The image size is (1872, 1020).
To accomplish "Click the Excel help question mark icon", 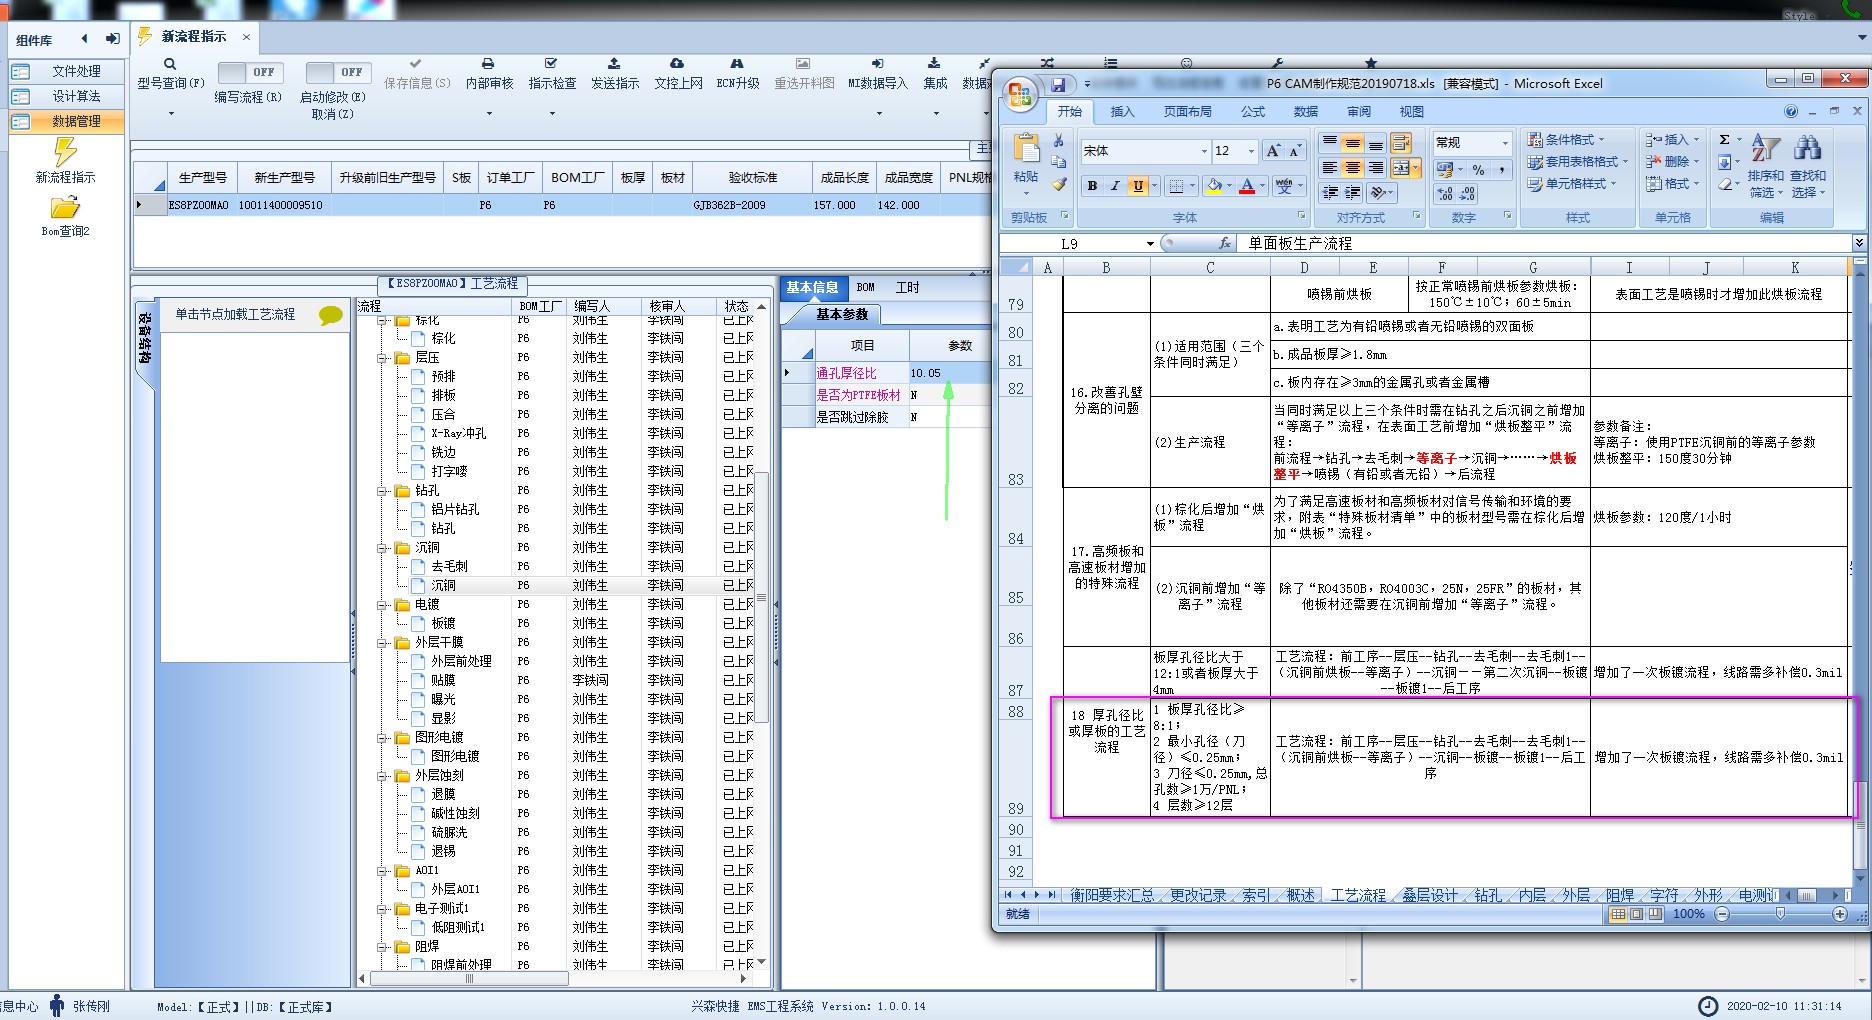I will [1791, 112].
